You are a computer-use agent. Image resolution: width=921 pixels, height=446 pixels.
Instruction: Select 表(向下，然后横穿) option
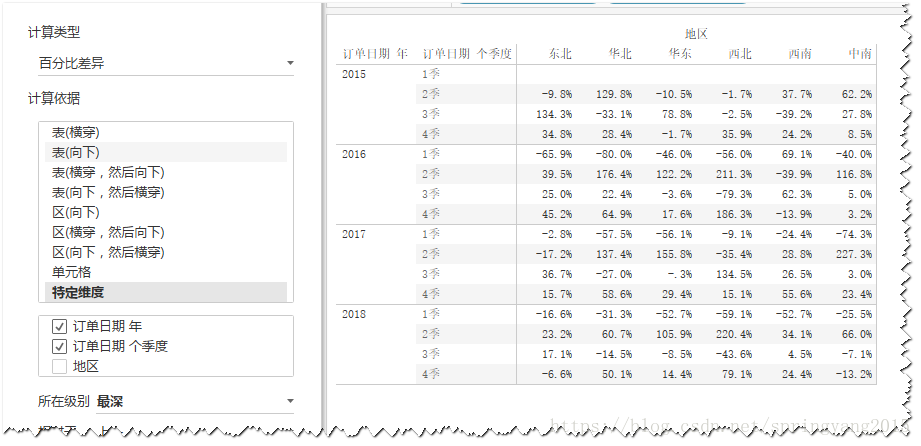(166, 192)
